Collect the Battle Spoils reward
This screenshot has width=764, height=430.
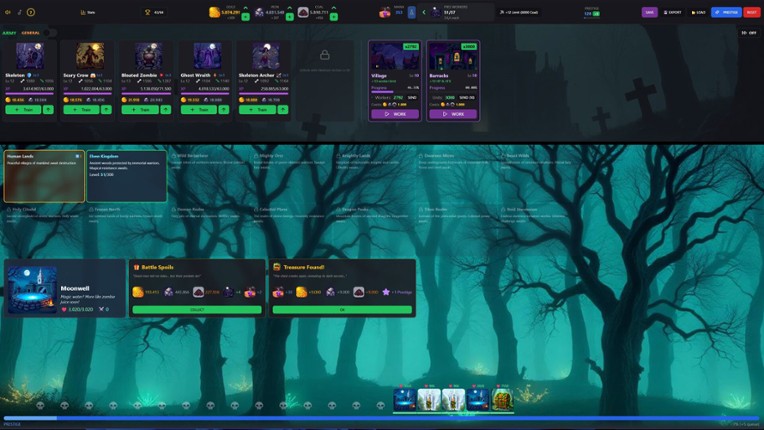[196, 310]
